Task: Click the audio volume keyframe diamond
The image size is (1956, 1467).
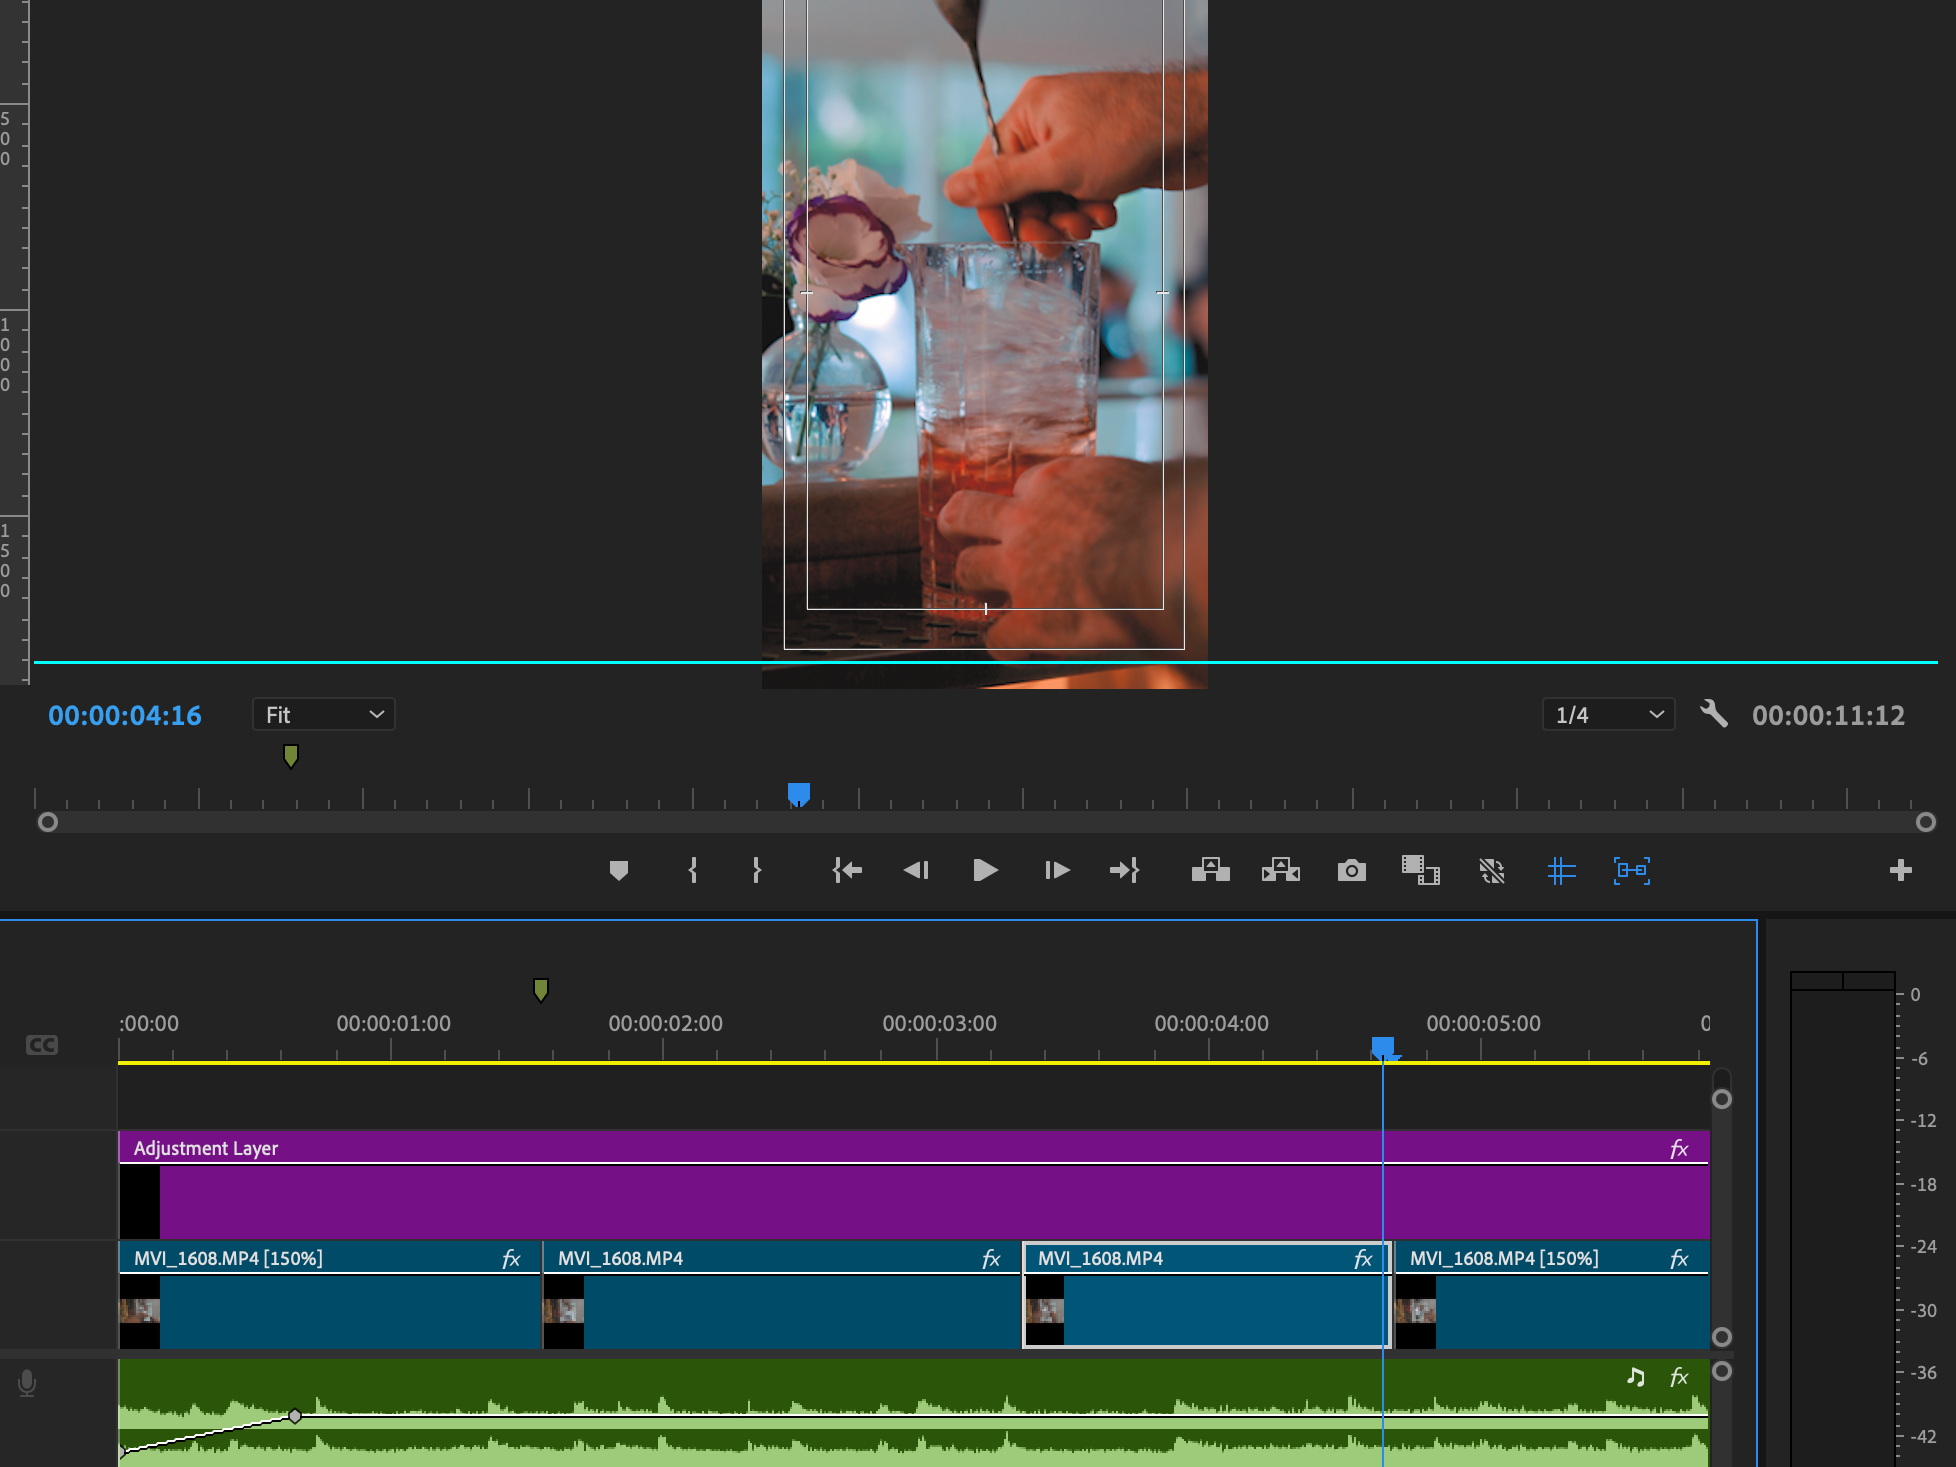Action: coord(295,1416)
